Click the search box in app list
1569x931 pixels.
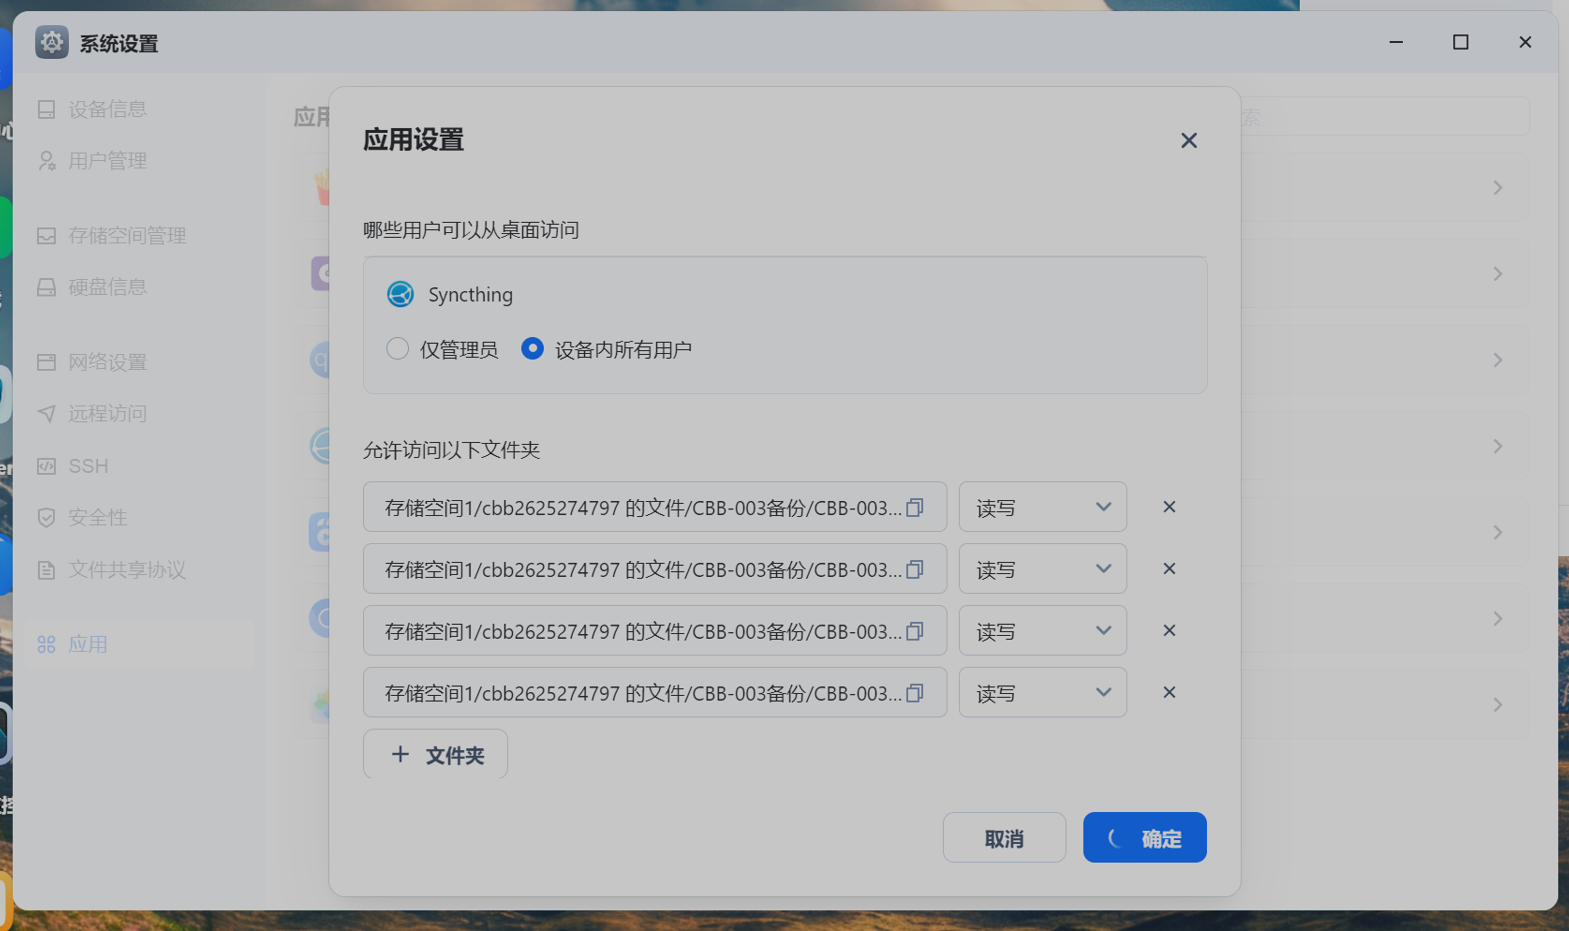point(1384,117)
